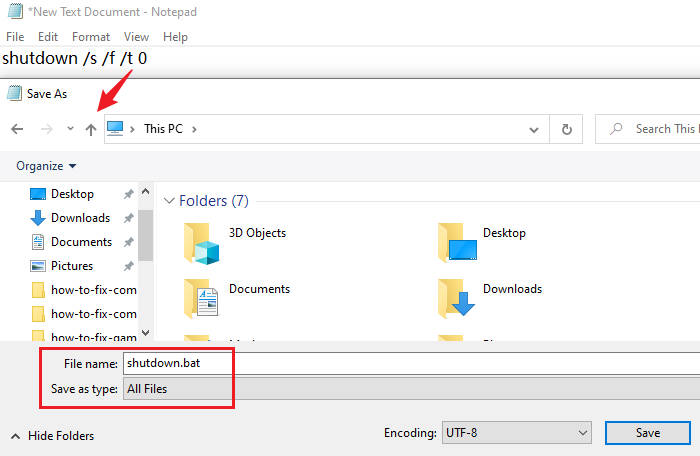Select Downloads in the quick access sidebar
The height and width of the screenshot is (456, 700).
pyautogui.click(x=80, y=218)
